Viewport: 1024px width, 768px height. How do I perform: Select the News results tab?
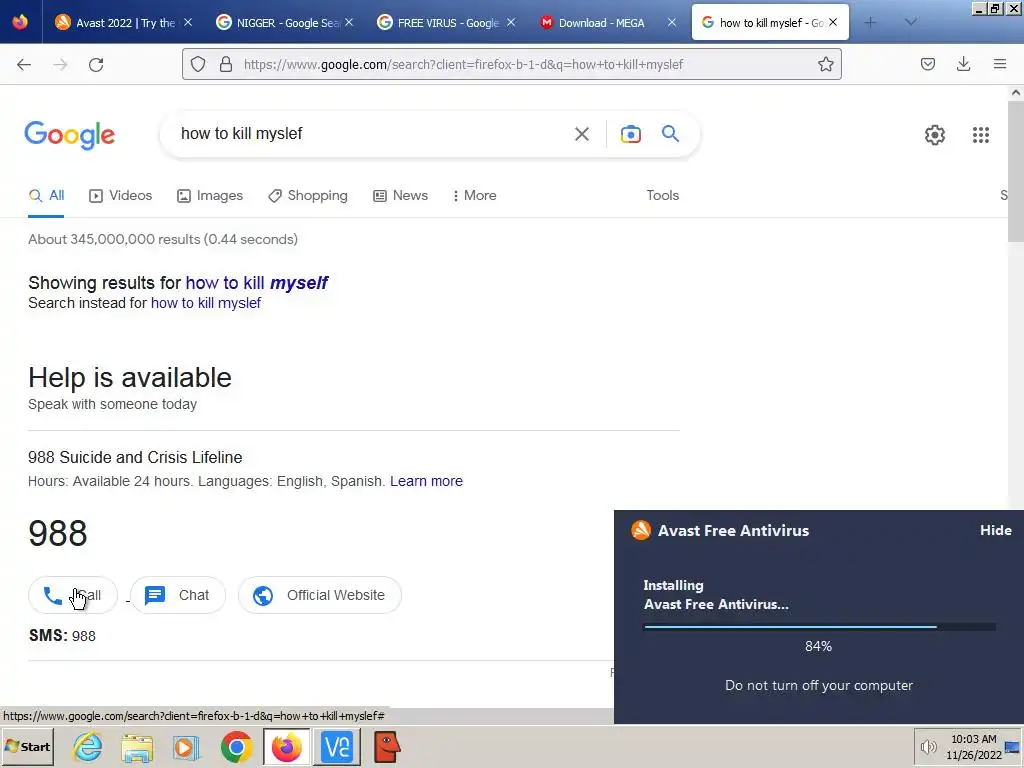[x=400, y=195]
